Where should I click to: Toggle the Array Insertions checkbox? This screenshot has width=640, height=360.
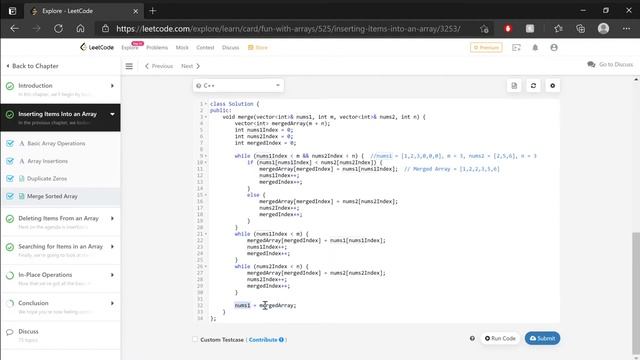10,161
